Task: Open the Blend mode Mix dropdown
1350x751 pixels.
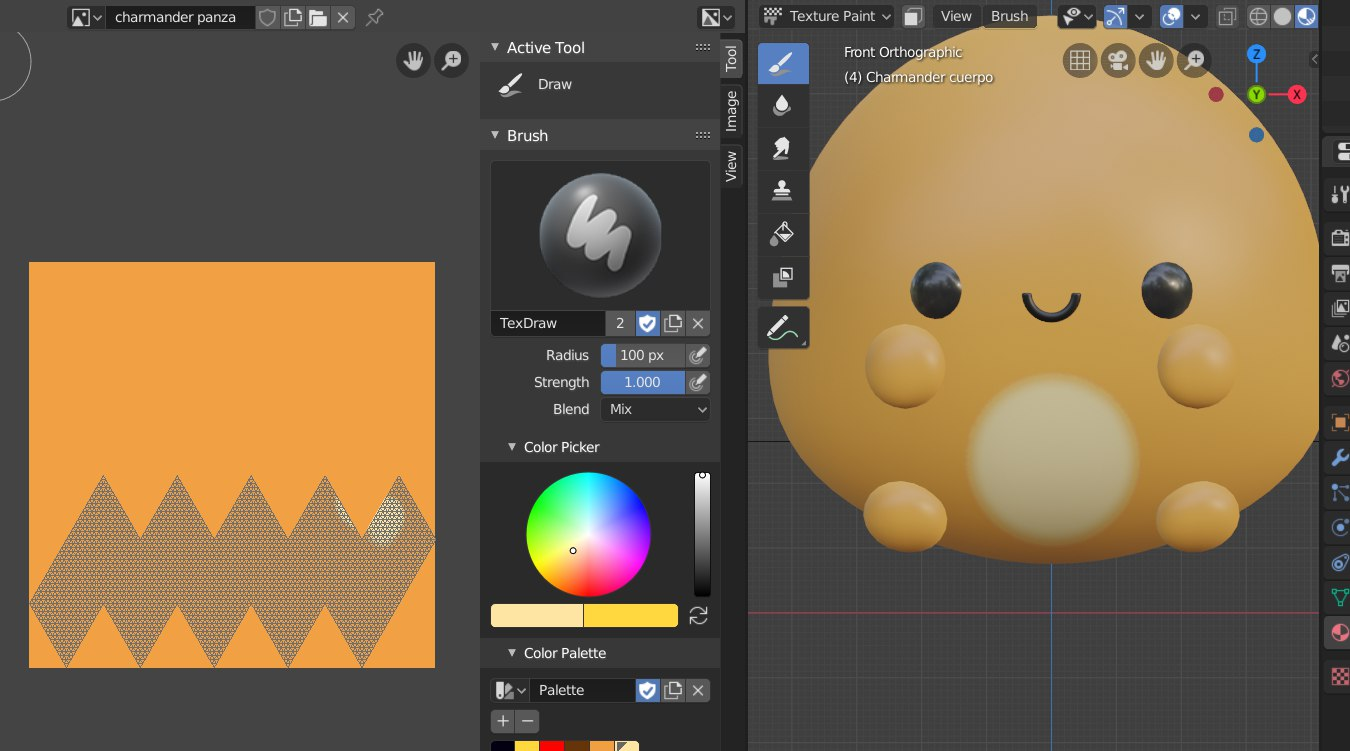Action: (x=655, y=409)
